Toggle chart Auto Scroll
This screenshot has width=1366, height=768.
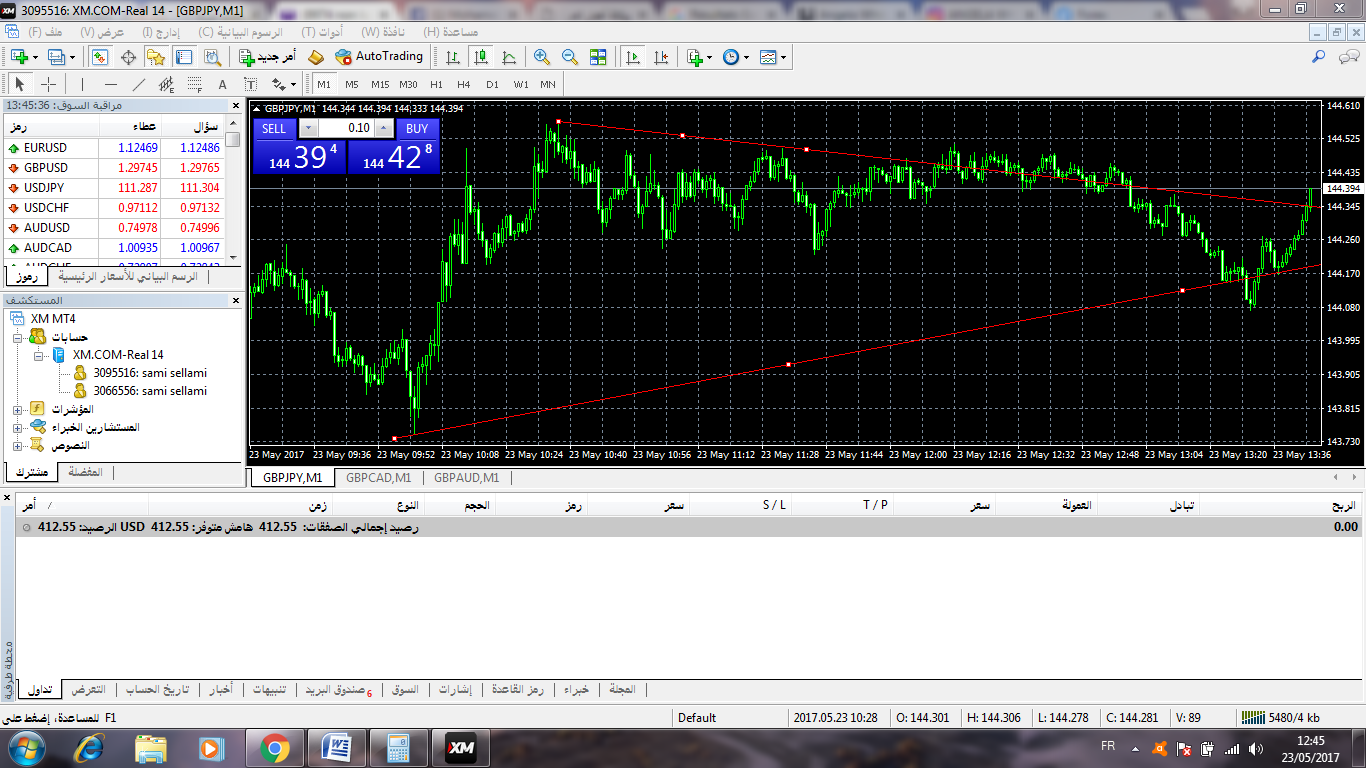[x=632, y=57]
